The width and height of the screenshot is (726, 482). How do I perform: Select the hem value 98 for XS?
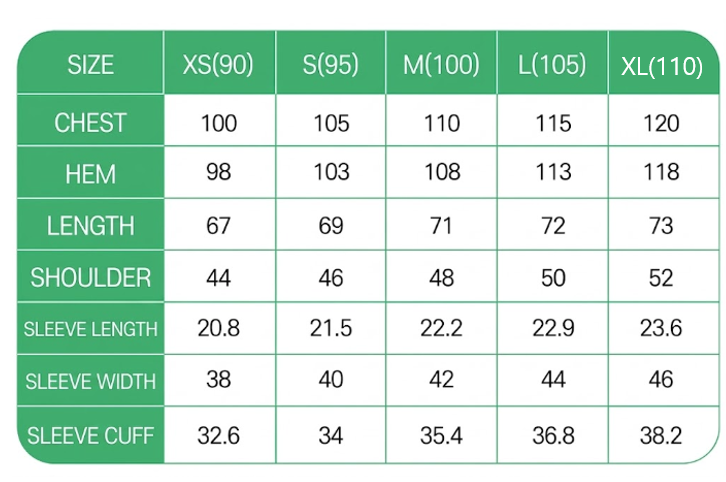point(218,173)
